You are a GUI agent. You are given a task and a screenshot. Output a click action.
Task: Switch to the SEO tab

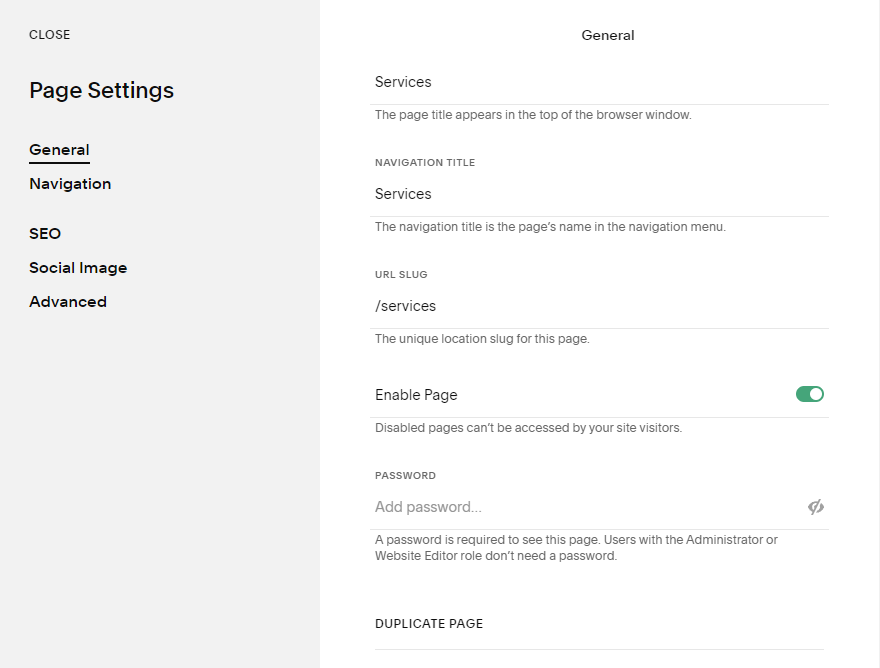tap(45, 234)
